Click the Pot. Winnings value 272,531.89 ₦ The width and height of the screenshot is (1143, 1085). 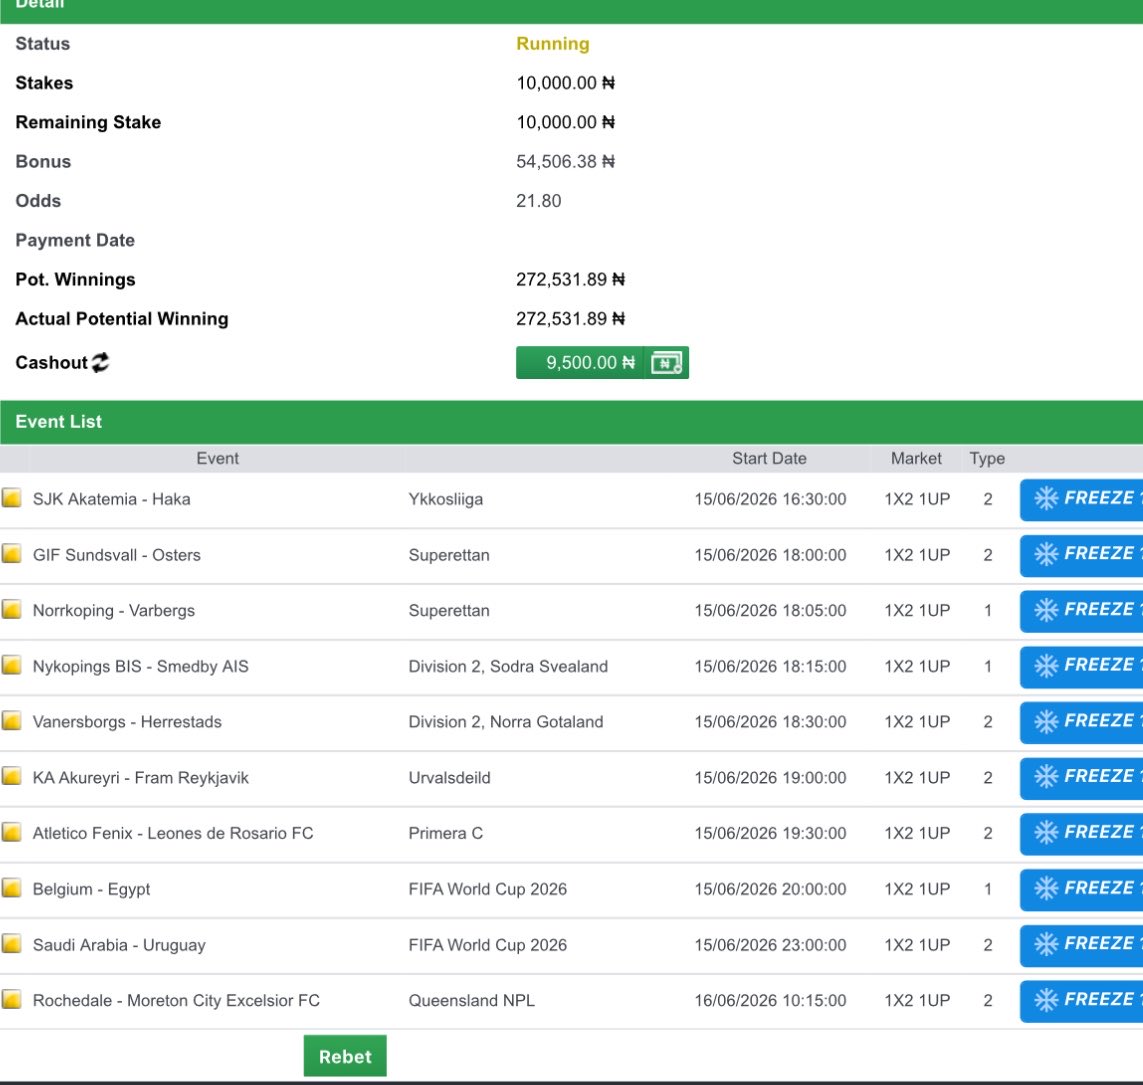pos(571,279)
